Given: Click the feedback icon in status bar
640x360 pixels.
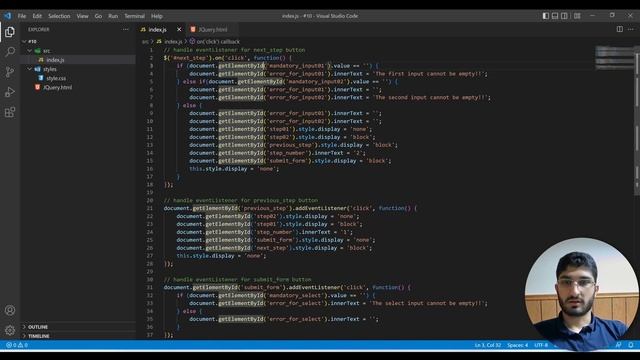Looking at the screenshot, I should pyautogui.click(x=619, y=345).
